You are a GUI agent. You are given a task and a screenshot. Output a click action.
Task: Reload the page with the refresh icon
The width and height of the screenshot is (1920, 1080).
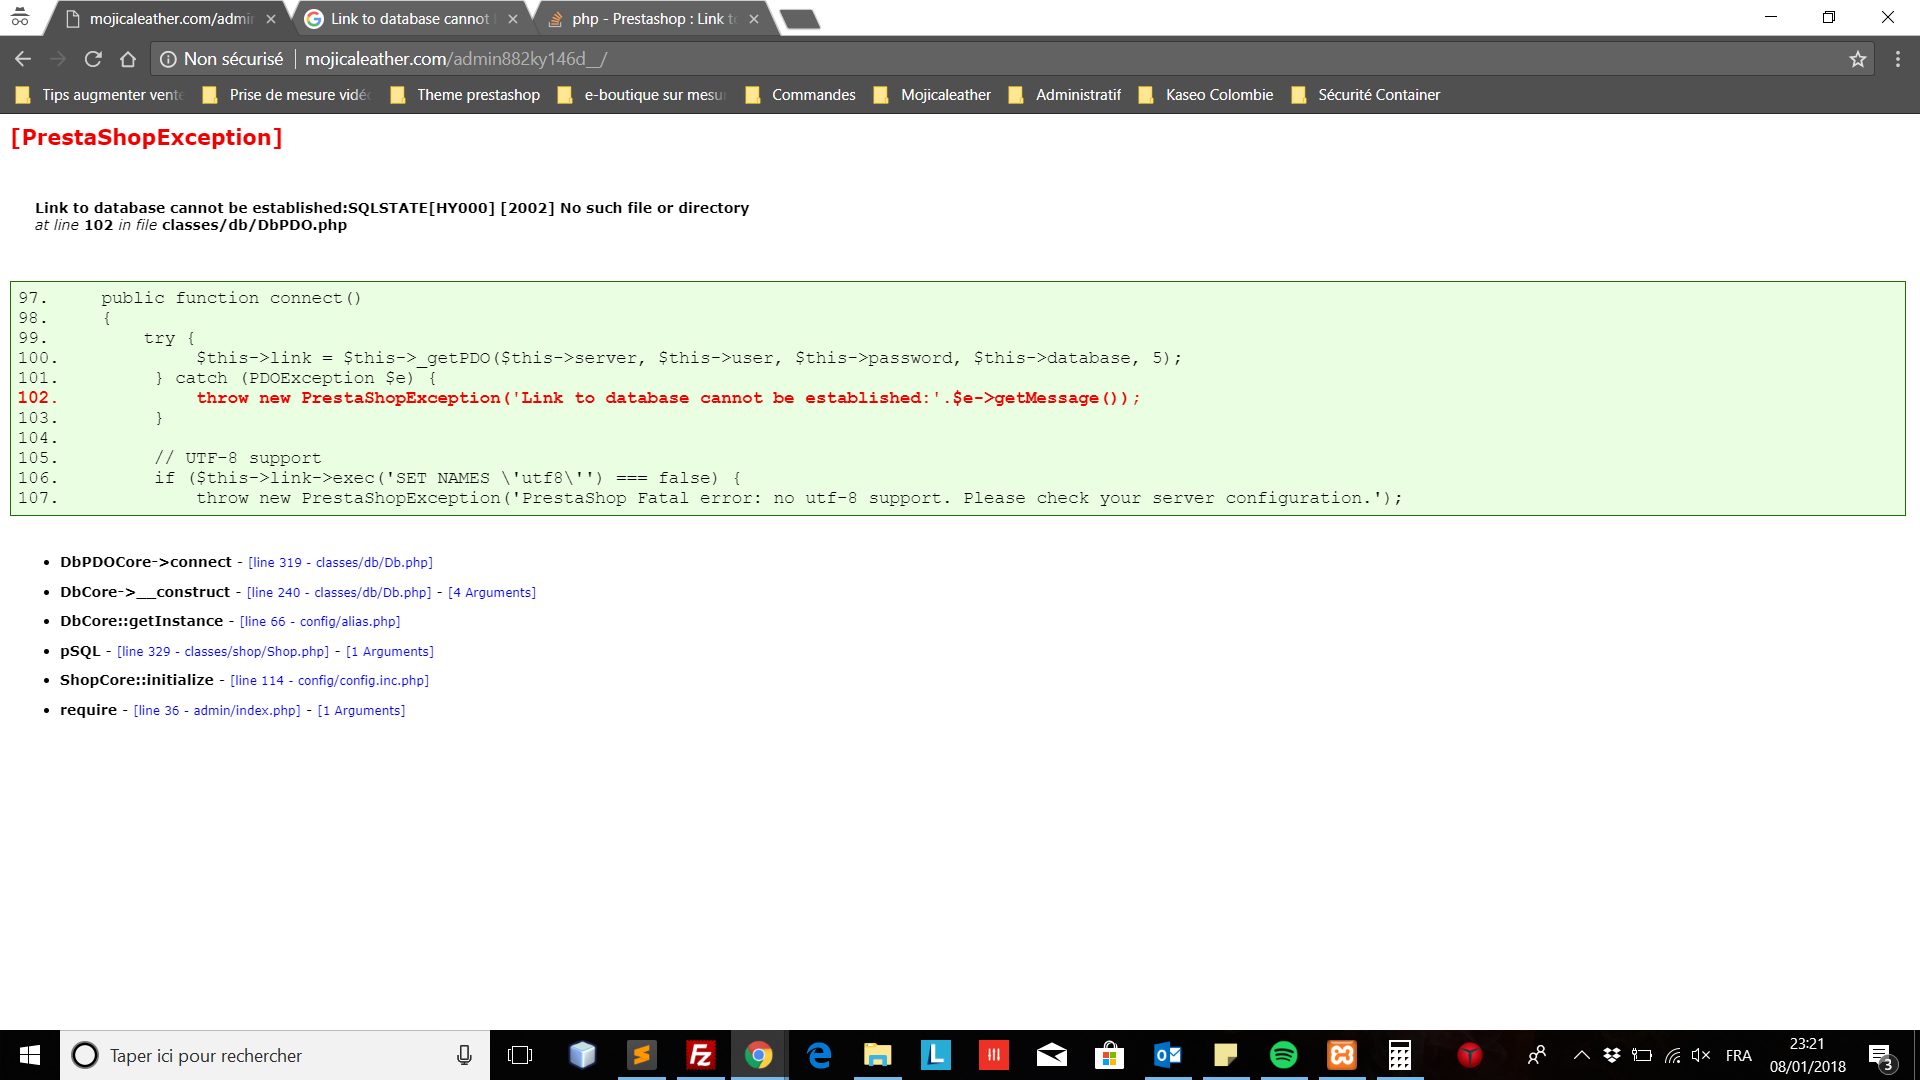point(93,59)
